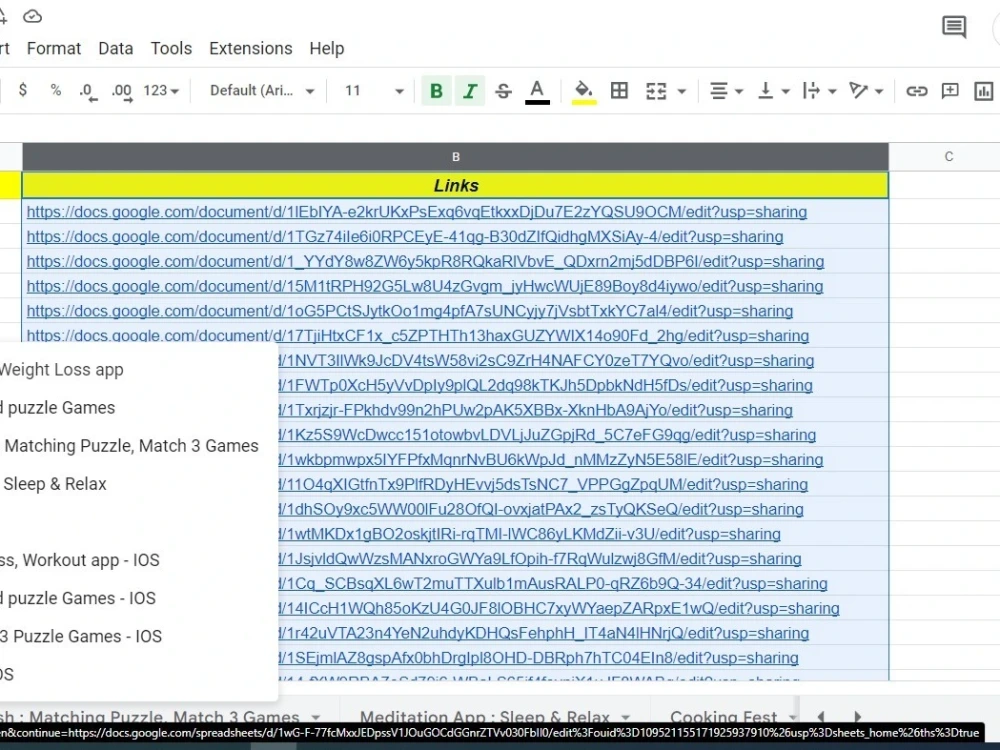Screen dimensions: 1000x750
Task: Format selection as currency
Action: click(23, 91)
